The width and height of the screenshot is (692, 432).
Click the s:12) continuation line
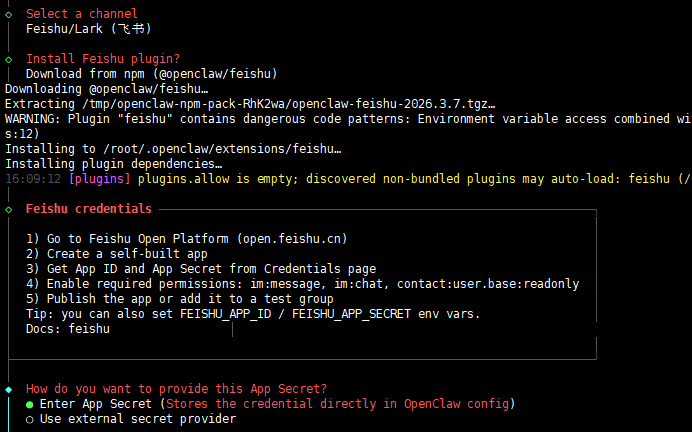[22, 134]
